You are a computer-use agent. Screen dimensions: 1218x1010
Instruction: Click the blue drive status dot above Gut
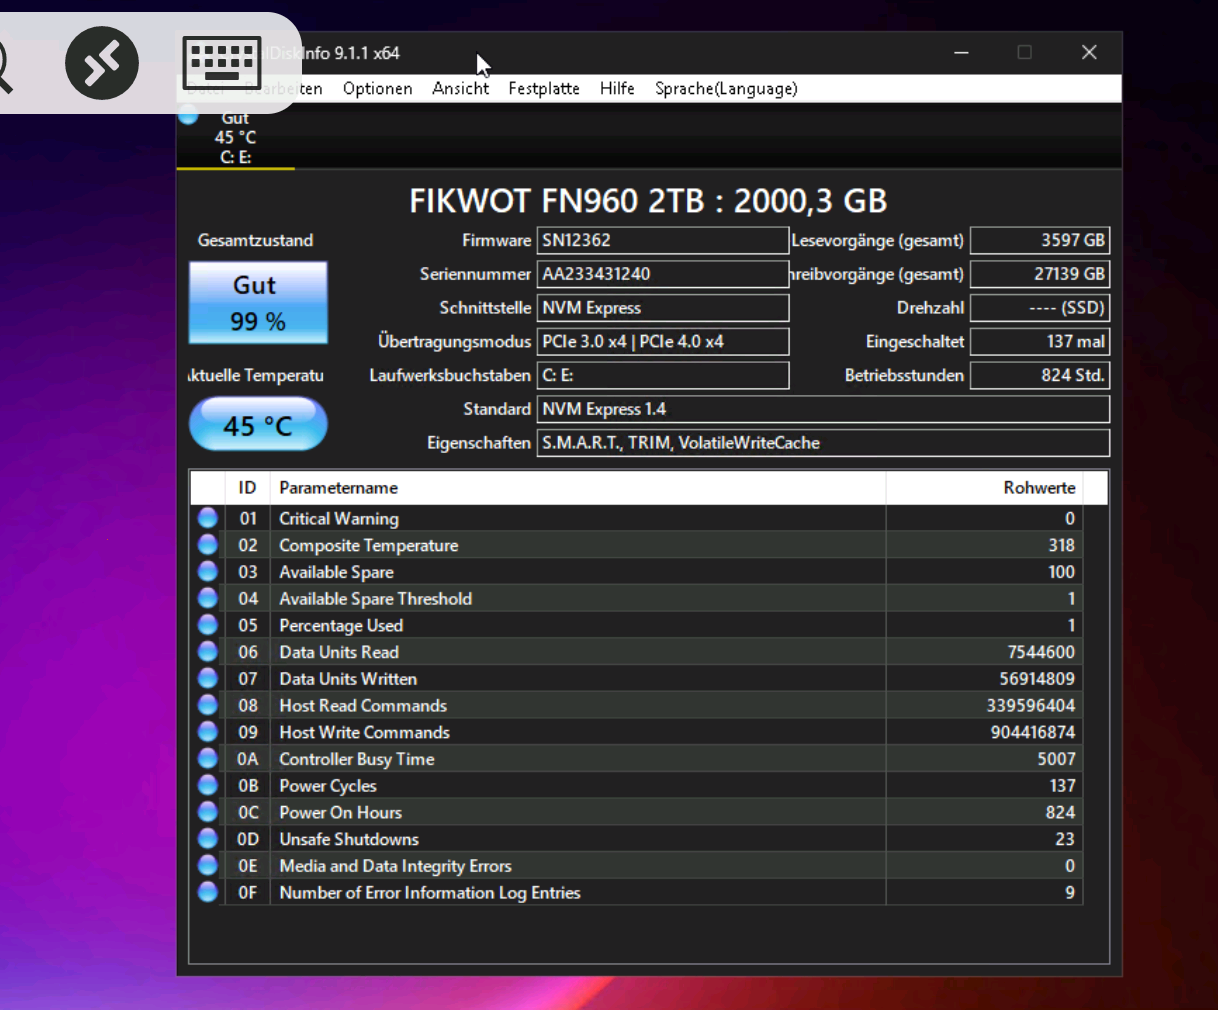[x=188, y=115]
